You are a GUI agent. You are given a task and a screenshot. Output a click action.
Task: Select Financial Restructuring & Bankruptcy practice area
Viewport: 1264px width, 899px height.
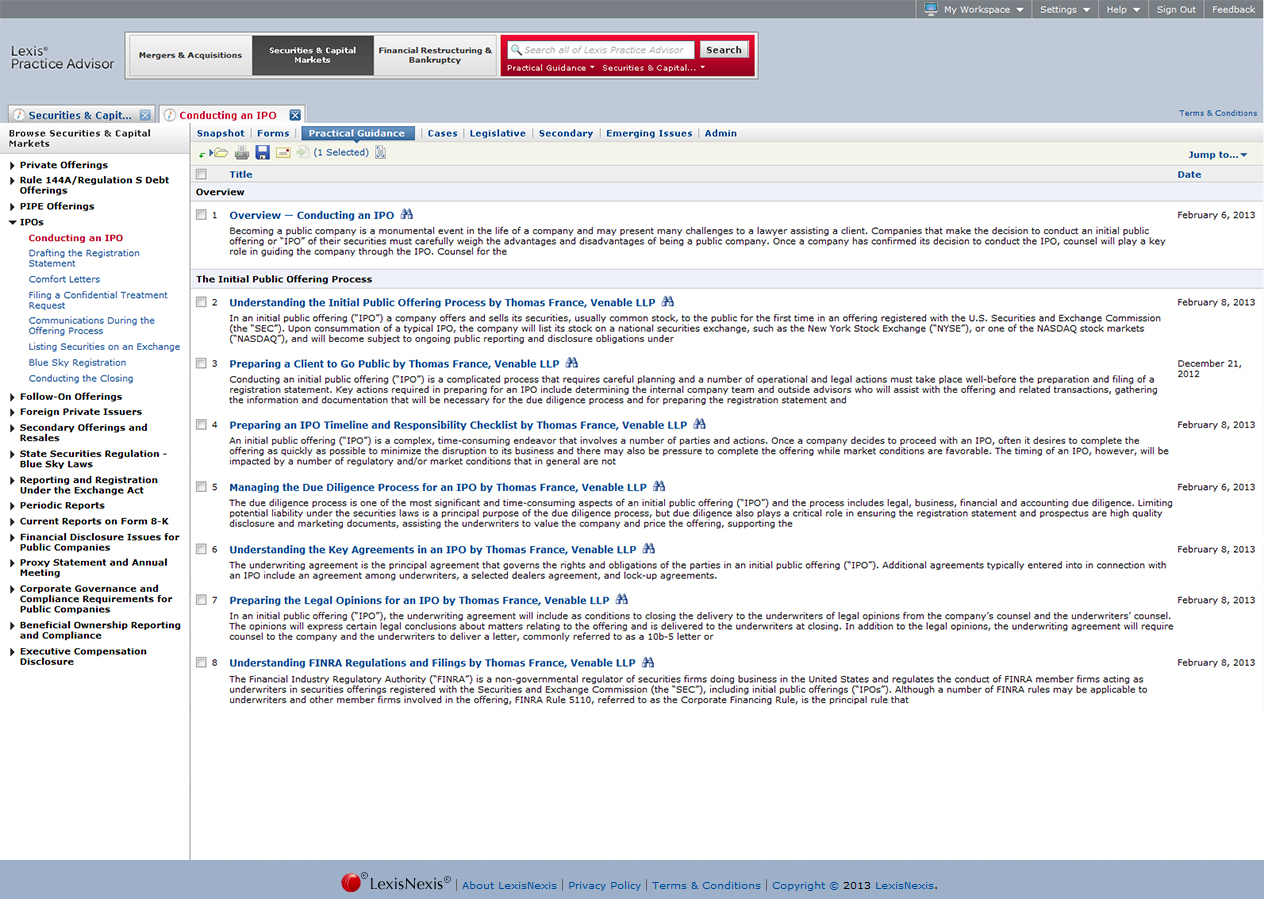pyautogui.click(x=435, y=55)
